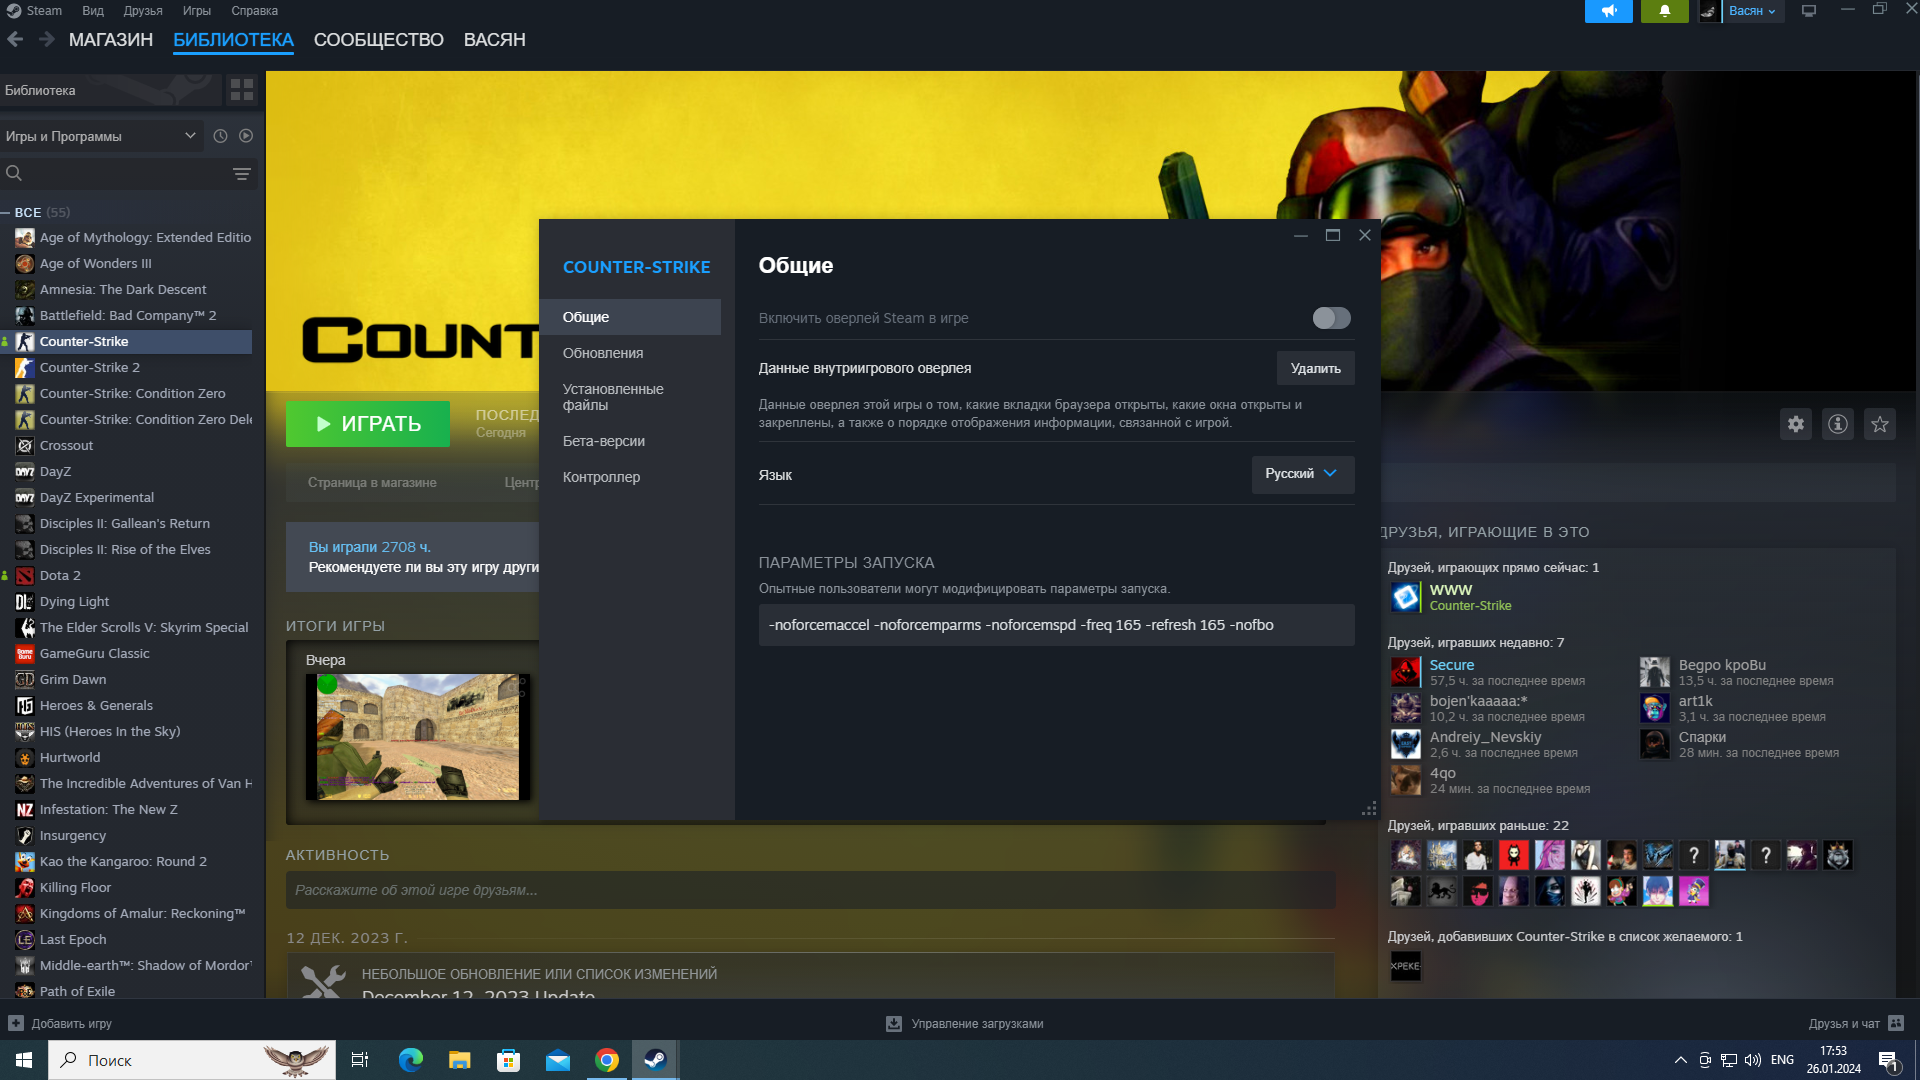Image resolution: width=1920 pixels, height=1080 pixels.
Task: Open the announcements megaphone icon
Action: click(1608, 11)
